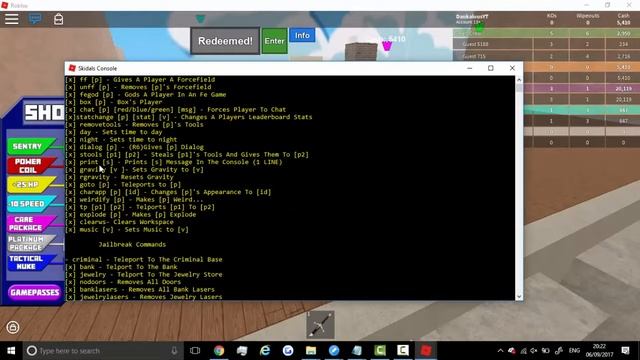The image size is (640, 360).
Task: Buy the +10 Speed shop item
Action: [x=31, y=204]
